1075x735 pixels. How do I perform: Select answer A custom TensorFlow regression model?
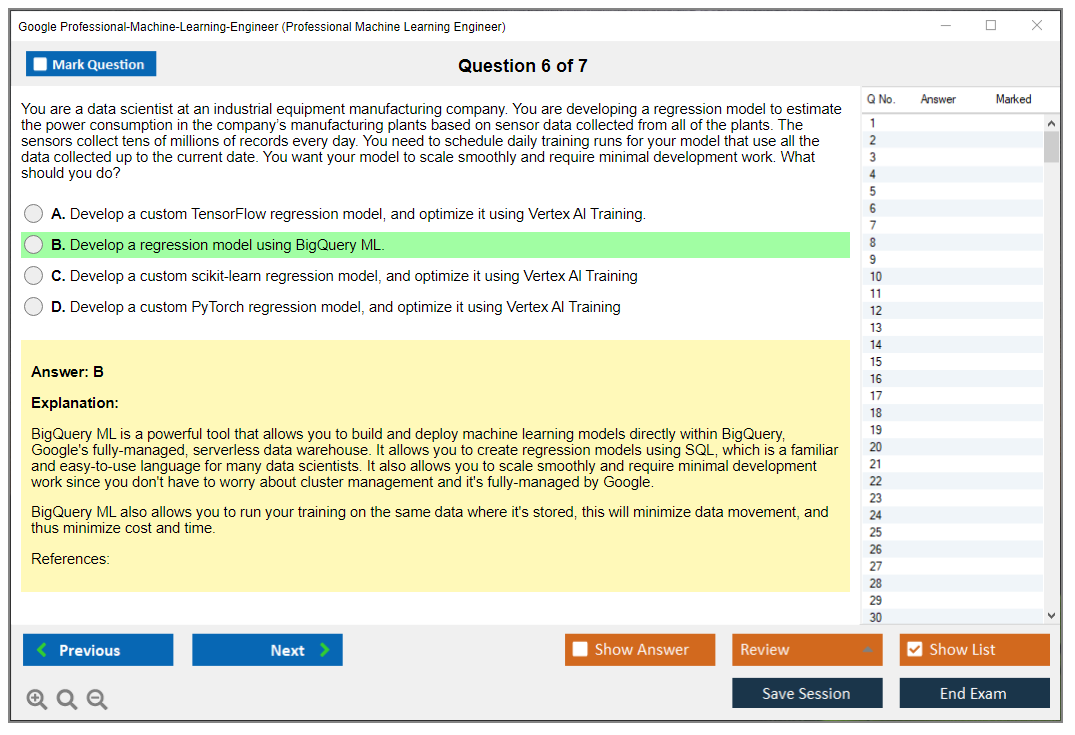point(34,214)
